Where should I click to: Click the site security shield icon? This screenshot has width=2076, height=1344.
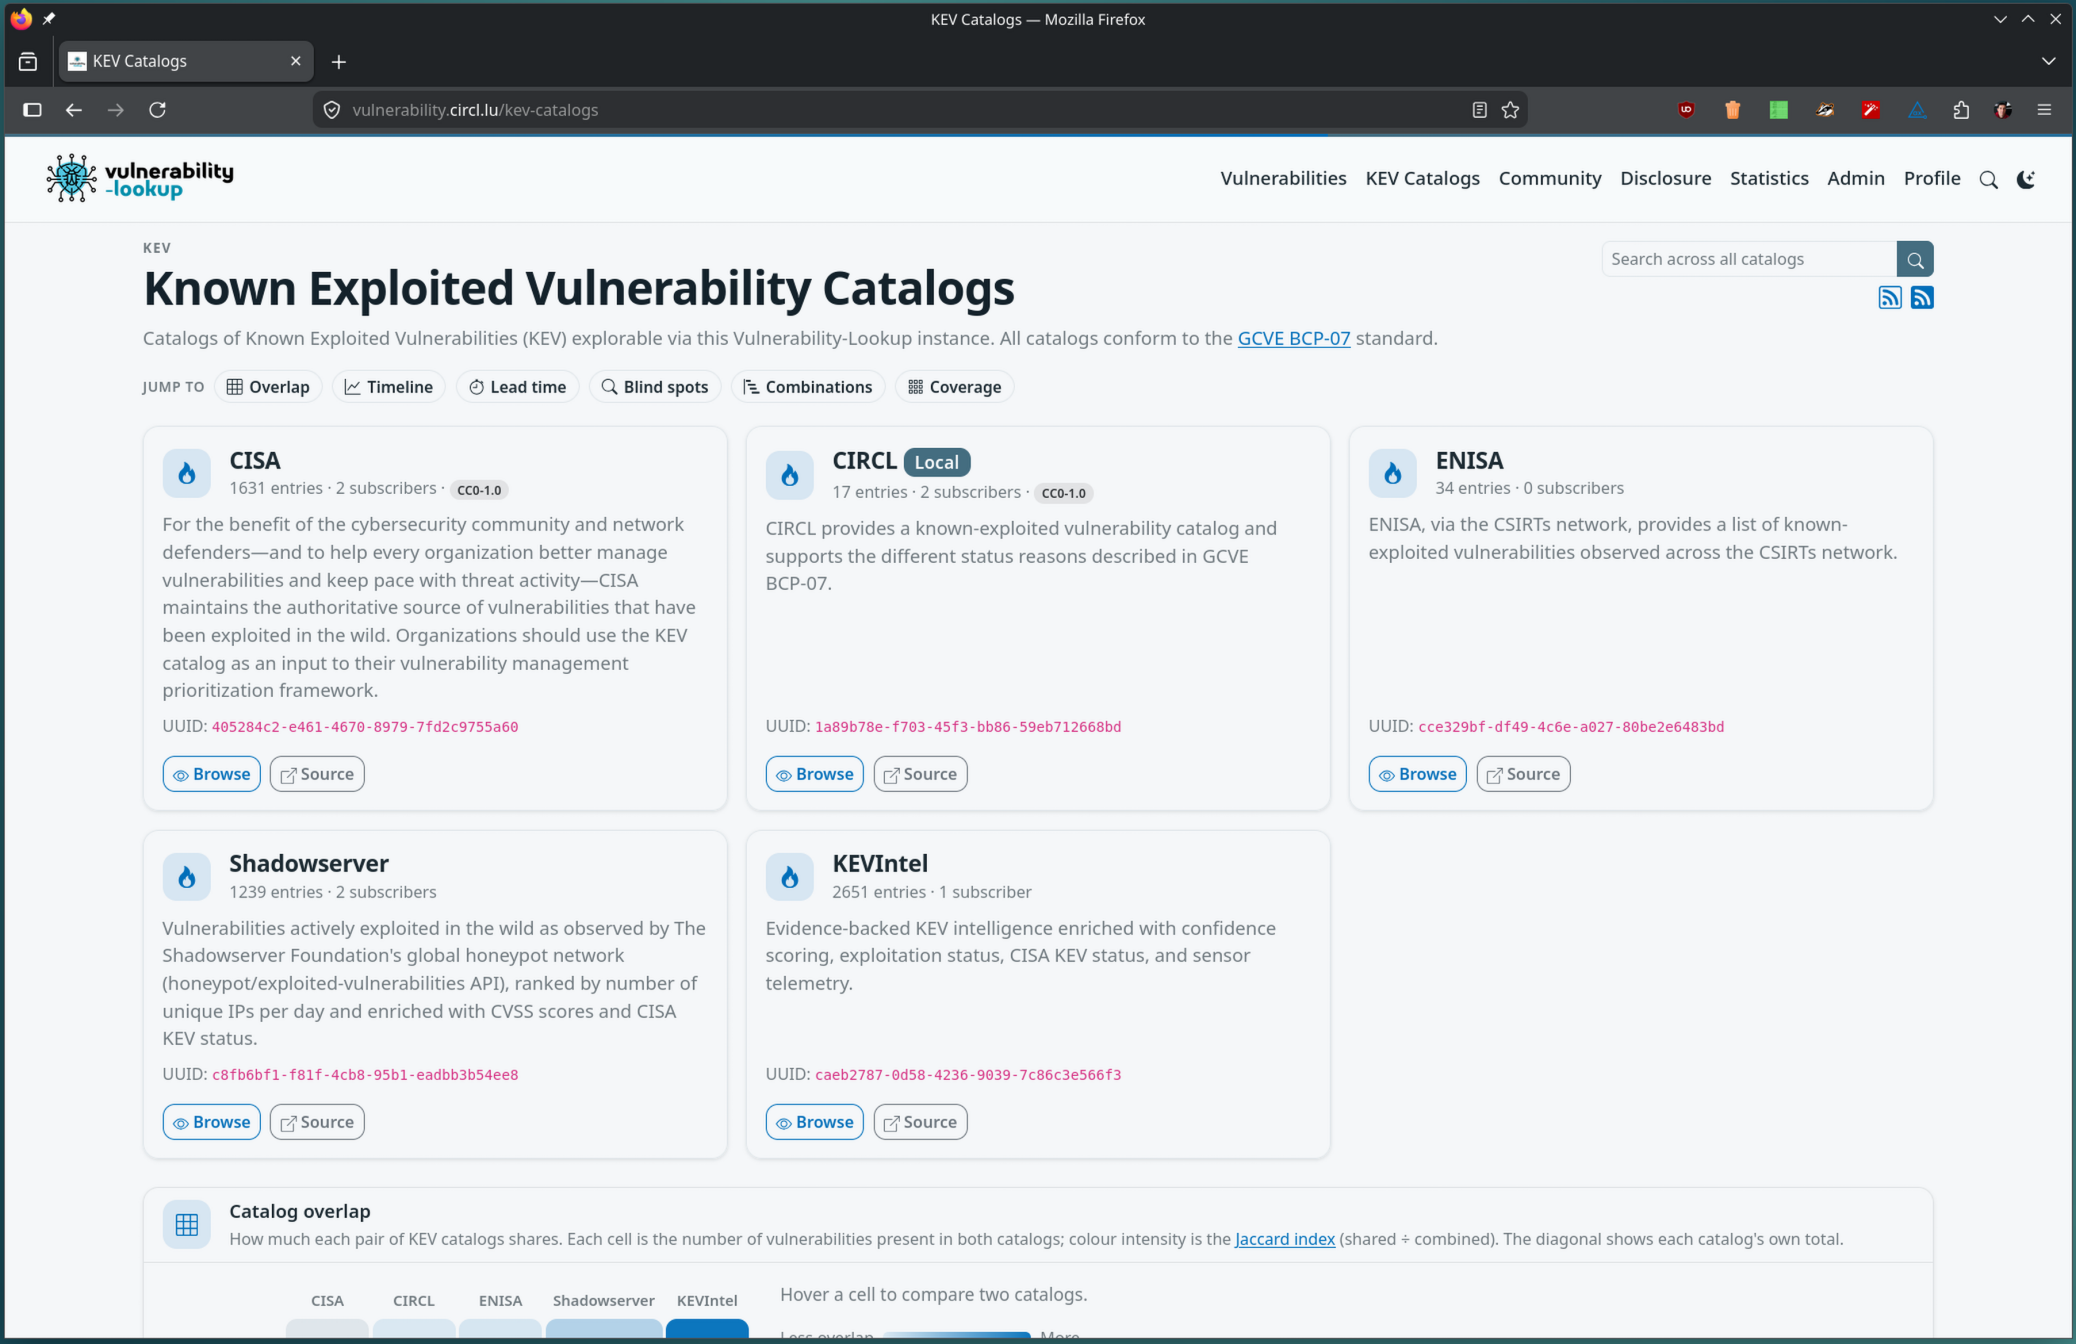coord(332,110)
